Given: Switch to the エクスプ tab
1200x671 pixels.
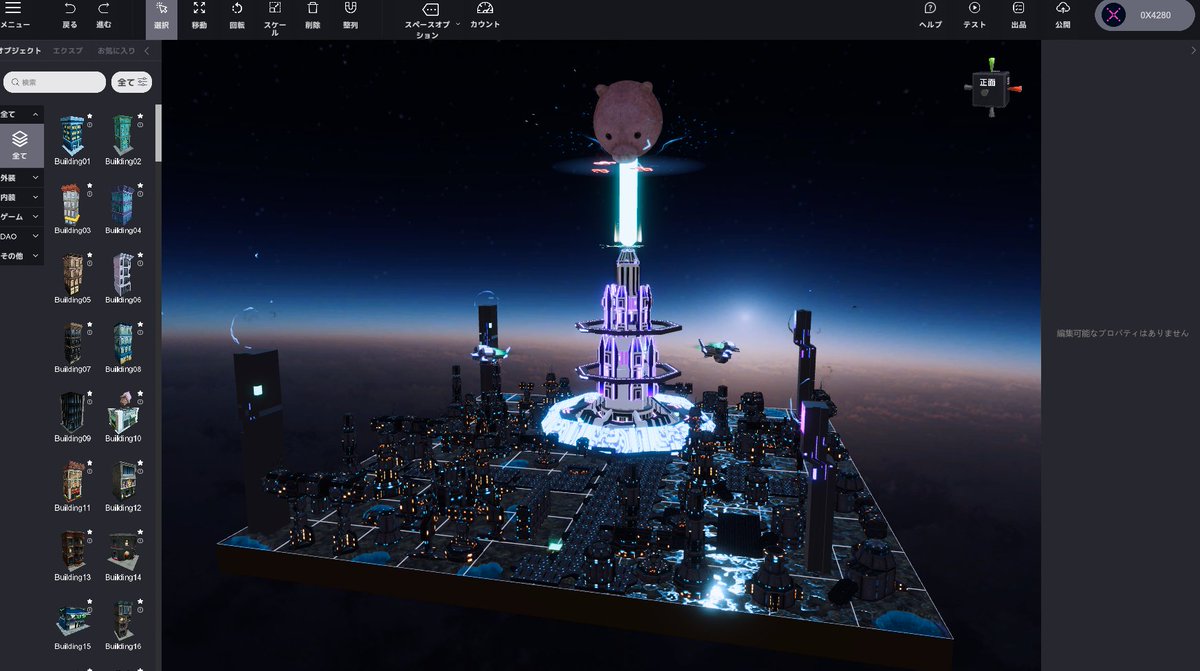Looking at the screenshot, I should click(68, 50).
